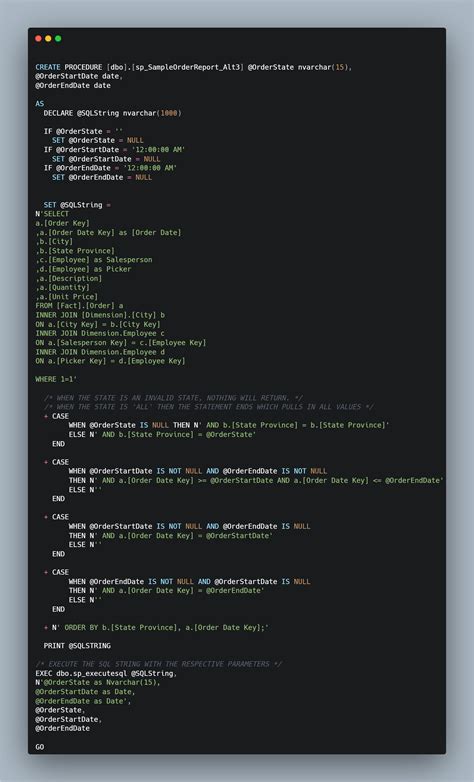Click the DECLARE @SQLString line
Image resolution: width=474 pixels, height=782 pixels.
pos(112,113)
